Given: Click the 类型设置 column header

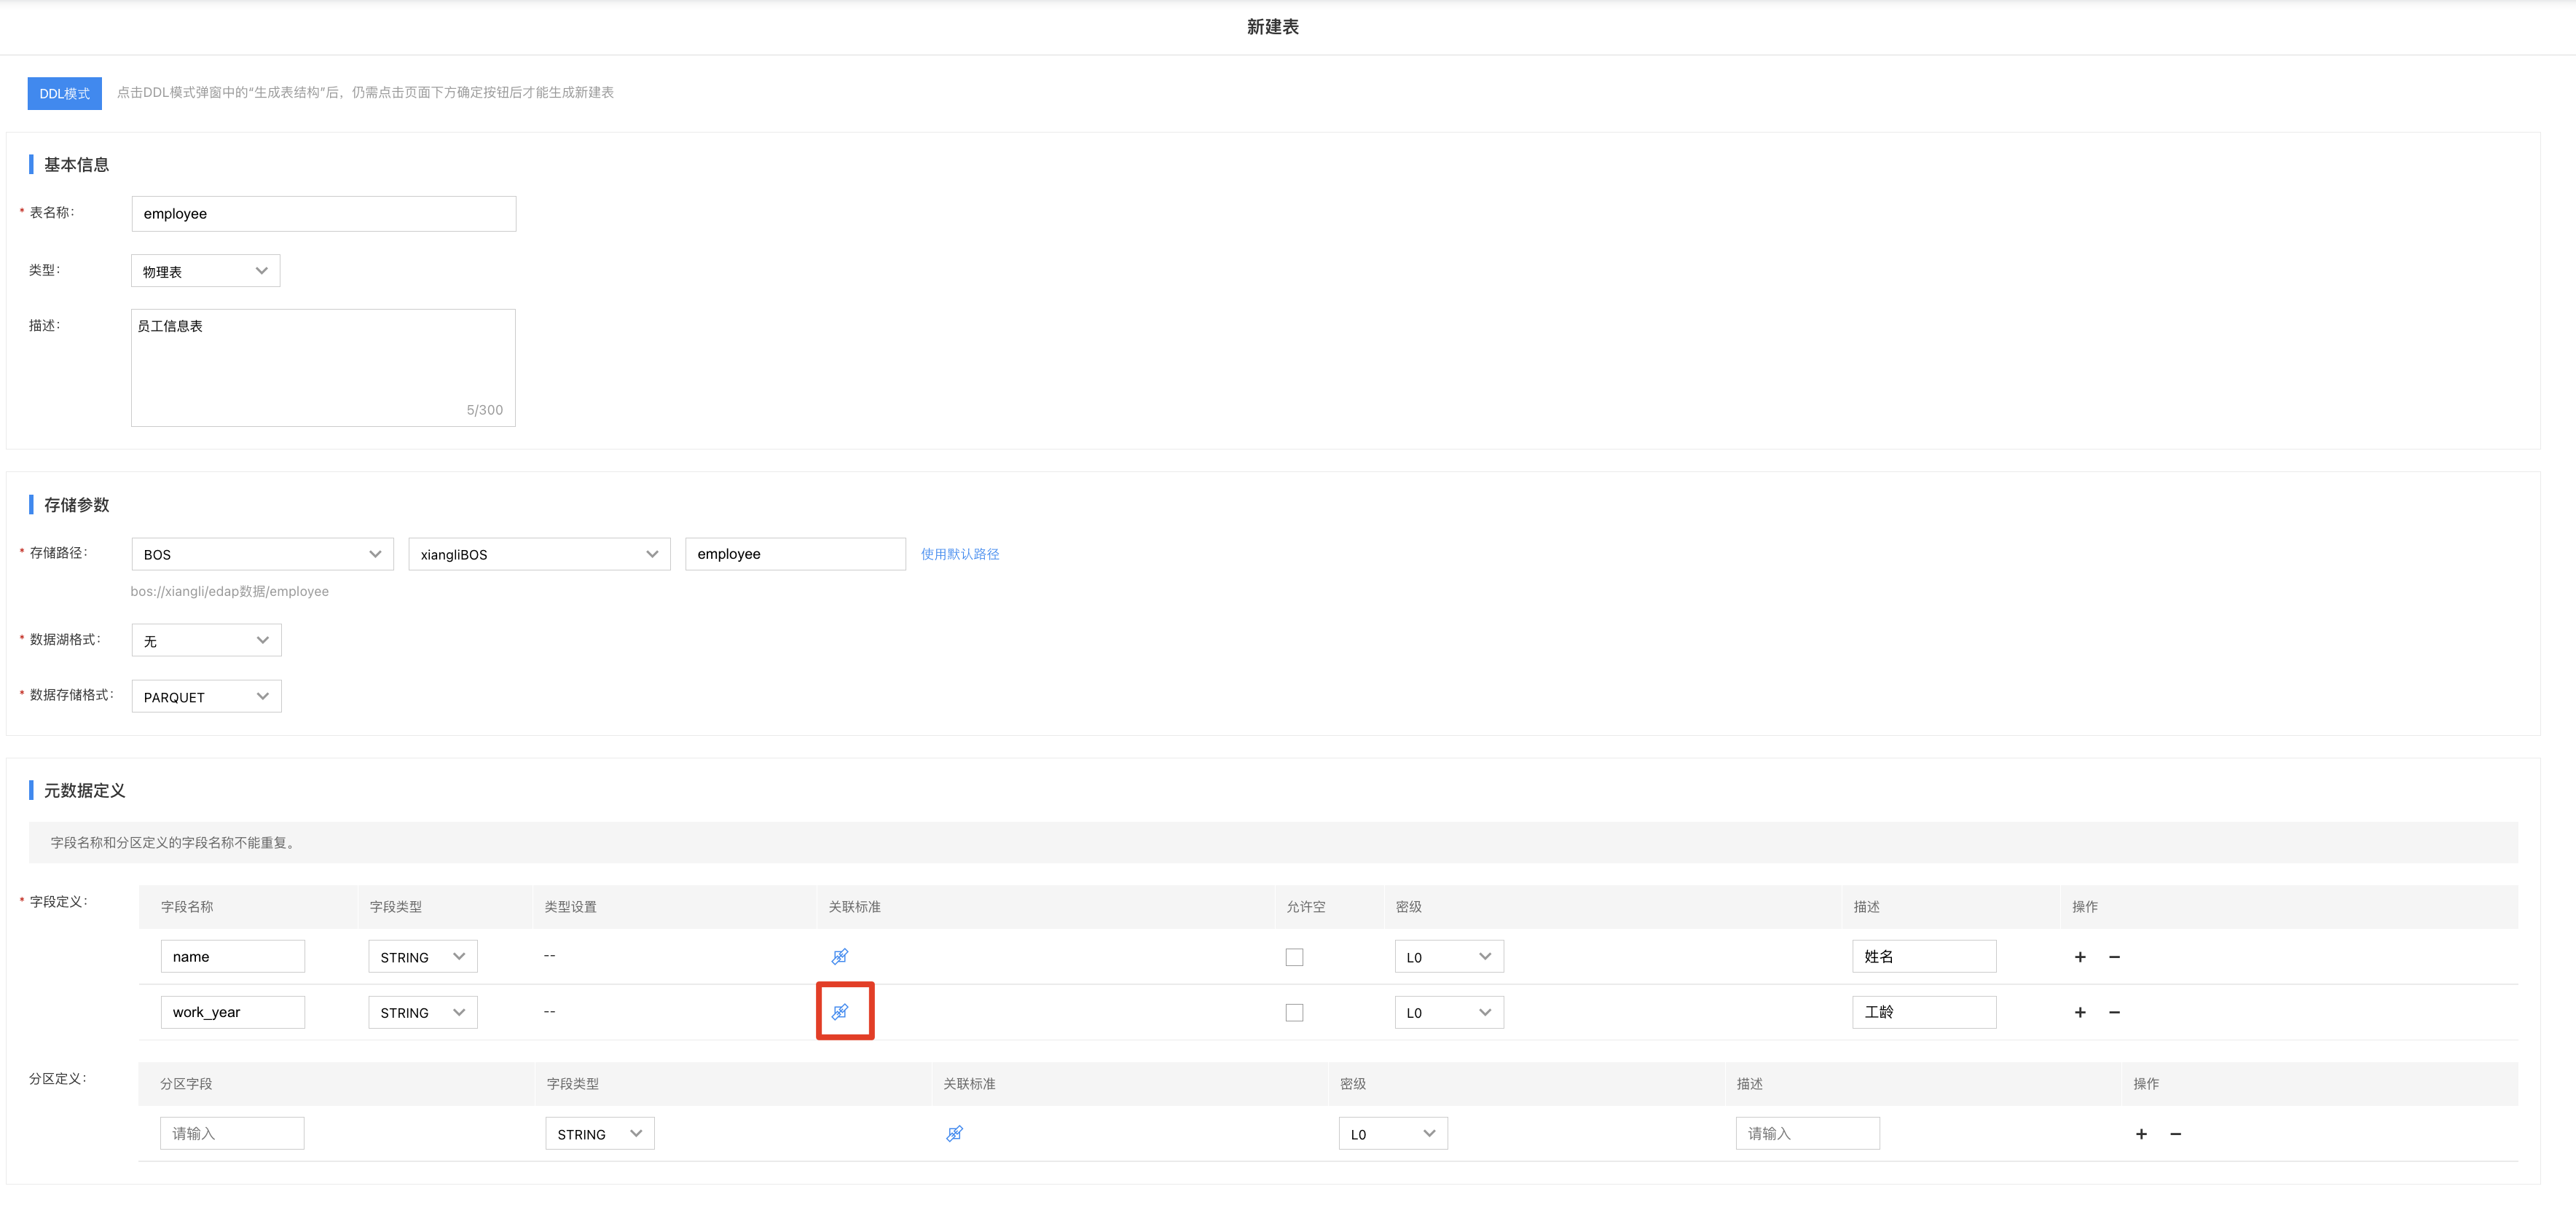Looking at the screenshot, I should (570, 907).
